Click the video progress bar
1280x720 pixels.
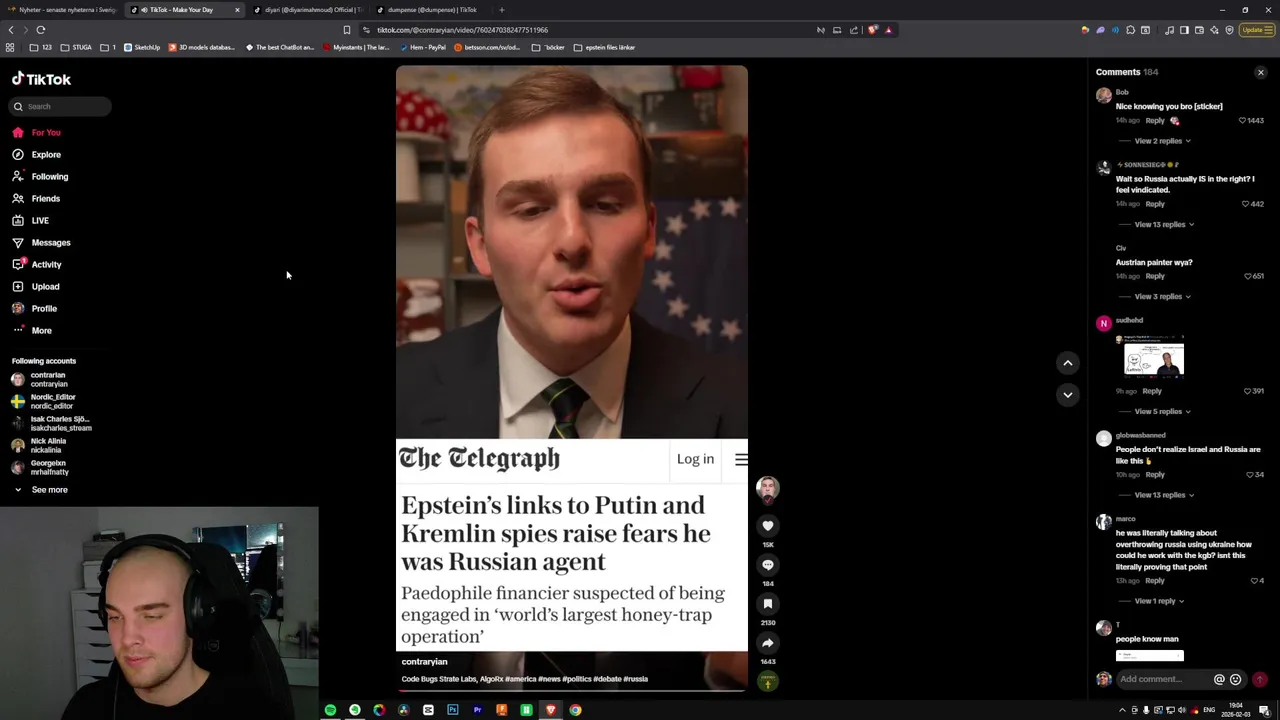pyautogui.click(x=571, y=689)
